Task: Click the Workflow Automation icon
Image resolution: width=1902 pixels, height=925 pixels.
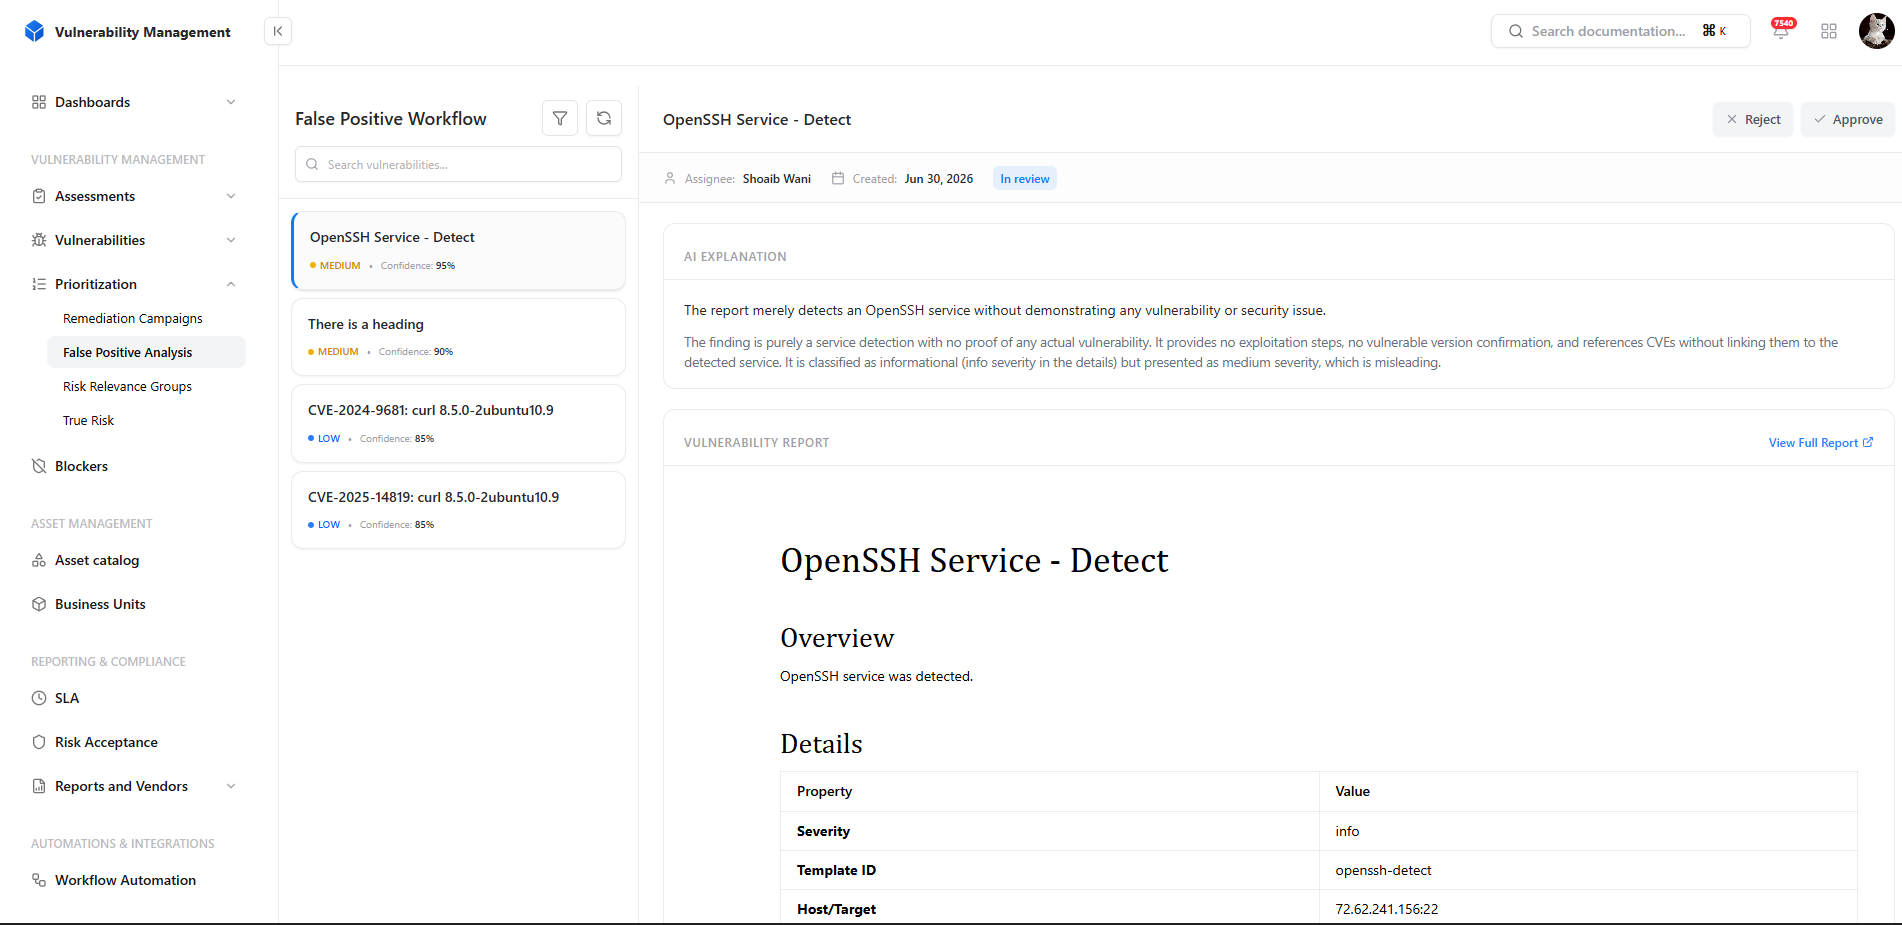Action: 39,880
